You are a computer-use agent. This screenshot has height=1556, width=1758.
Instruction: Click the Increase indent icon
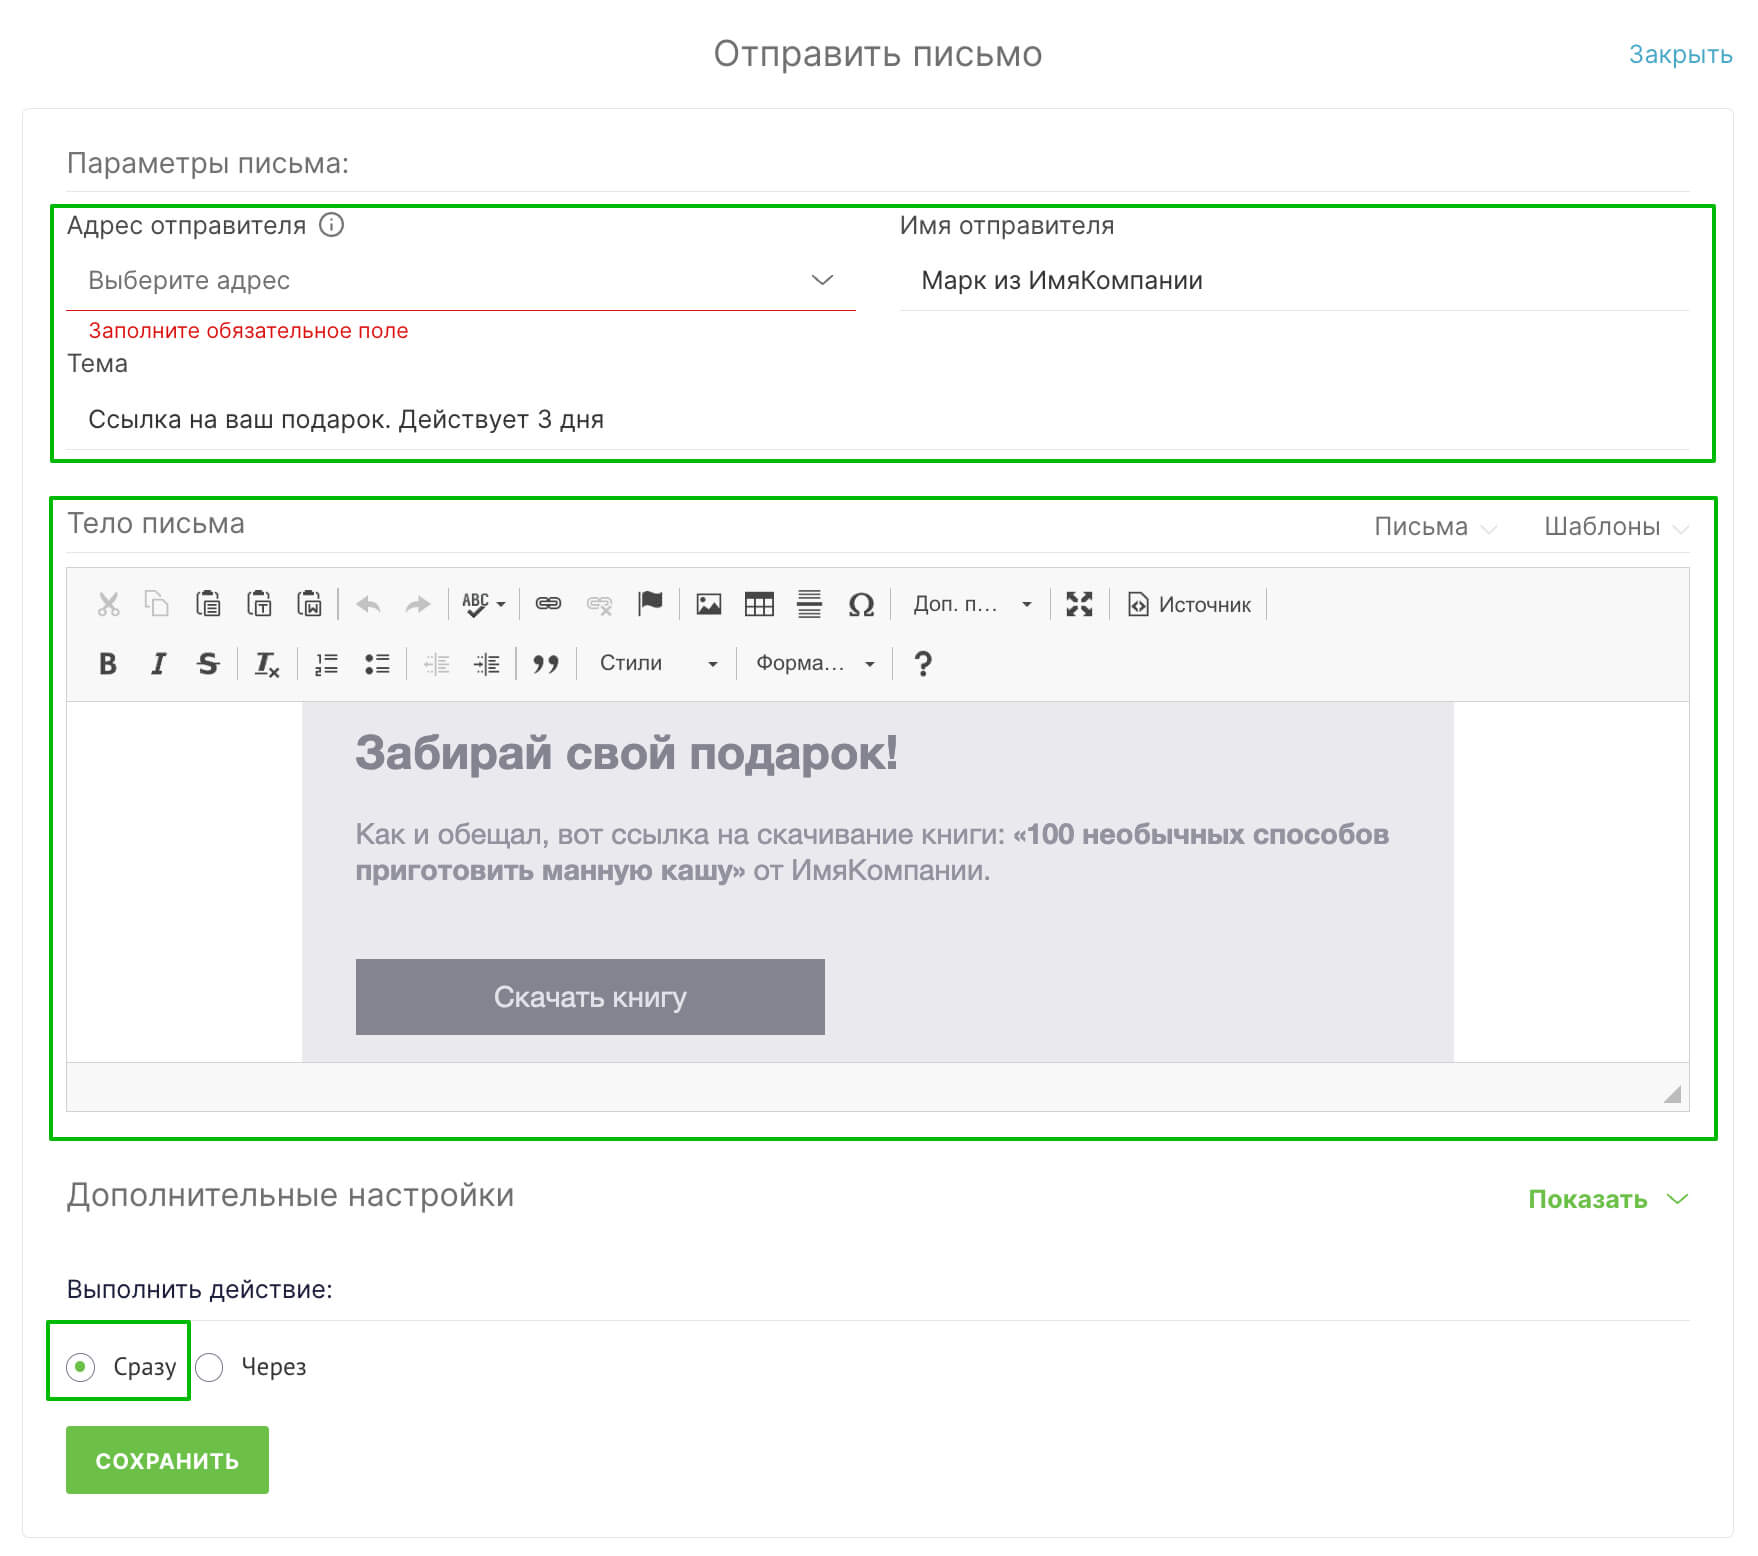(487, 663)
